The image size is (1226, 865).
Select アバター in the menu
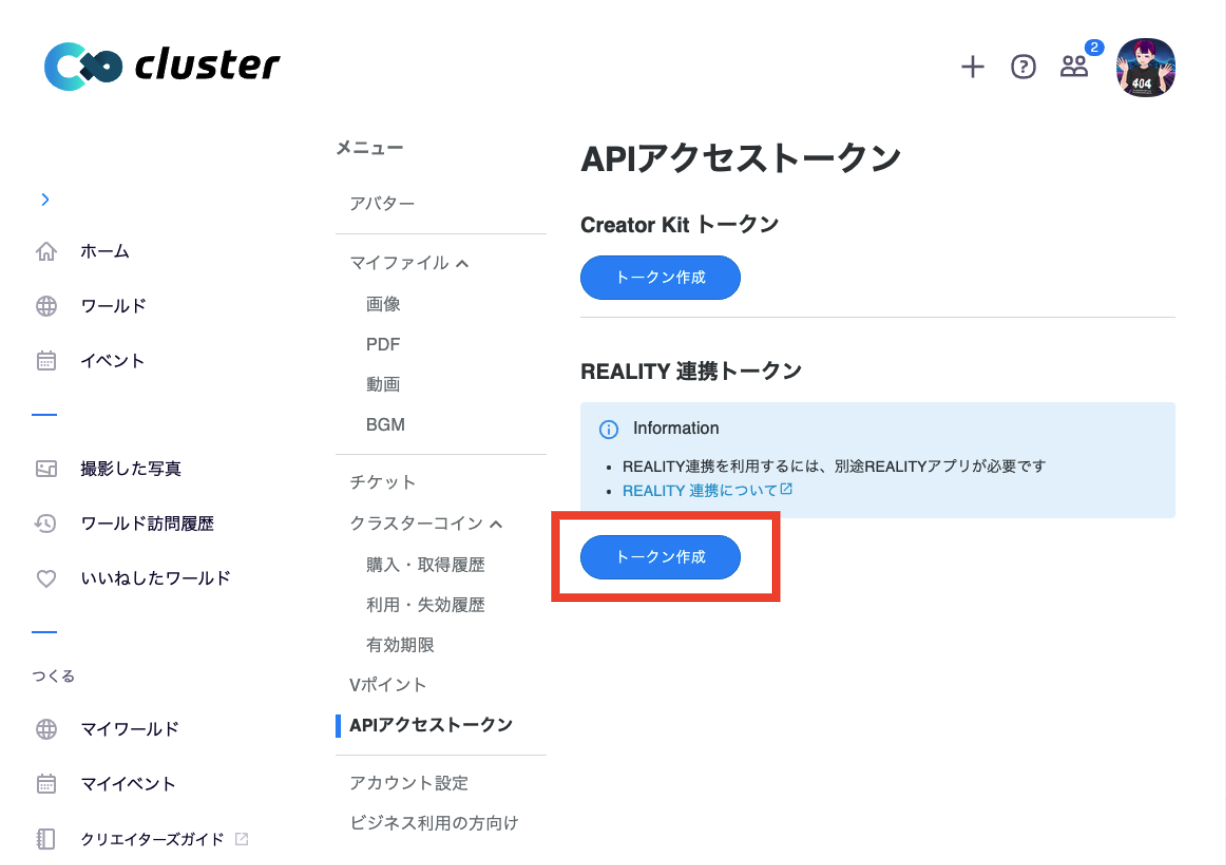click(382, 203)
